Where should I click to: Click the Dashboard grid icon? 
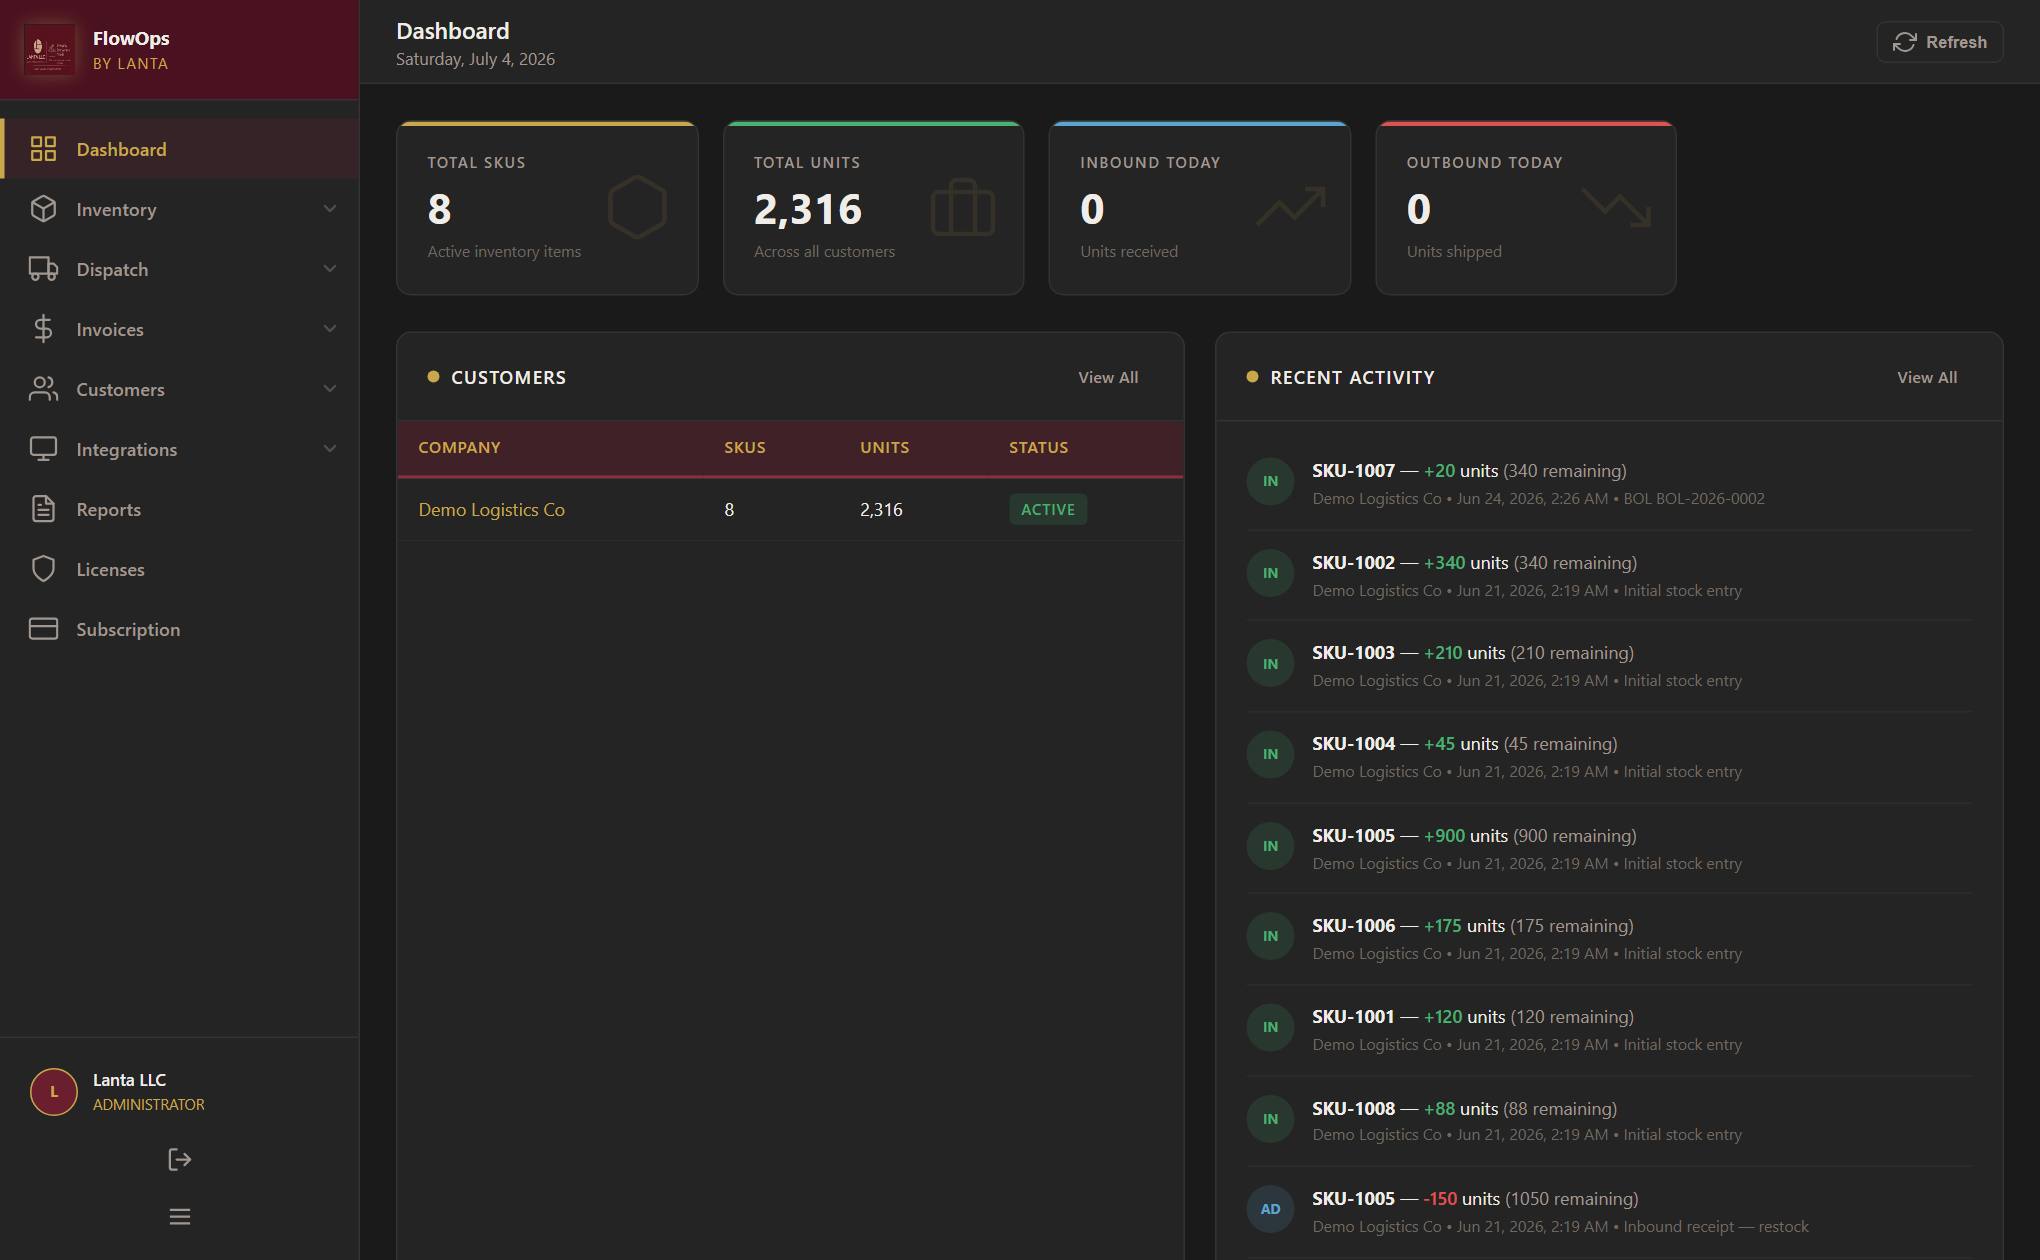click(x=43, y=149)
